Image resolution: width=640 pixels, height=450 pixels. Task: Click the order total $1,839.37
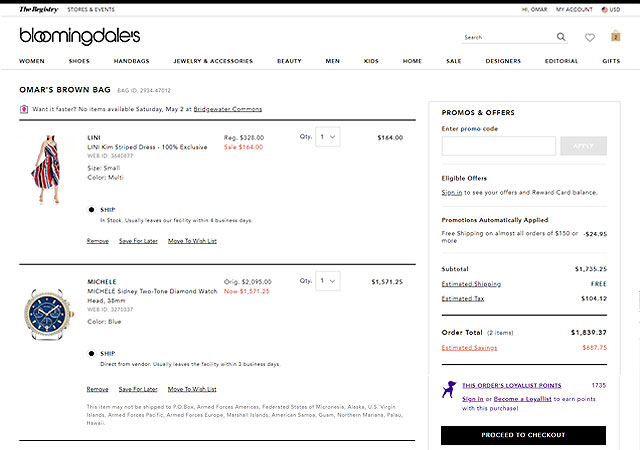[x=589, y=332]
